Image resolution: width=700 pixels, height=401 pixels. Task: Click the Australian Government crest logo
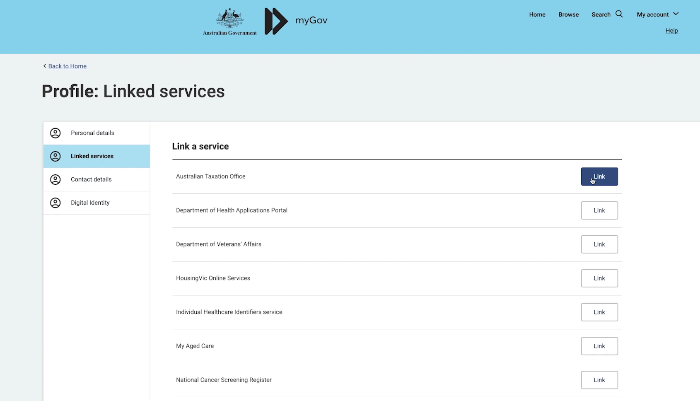[229, 21]
